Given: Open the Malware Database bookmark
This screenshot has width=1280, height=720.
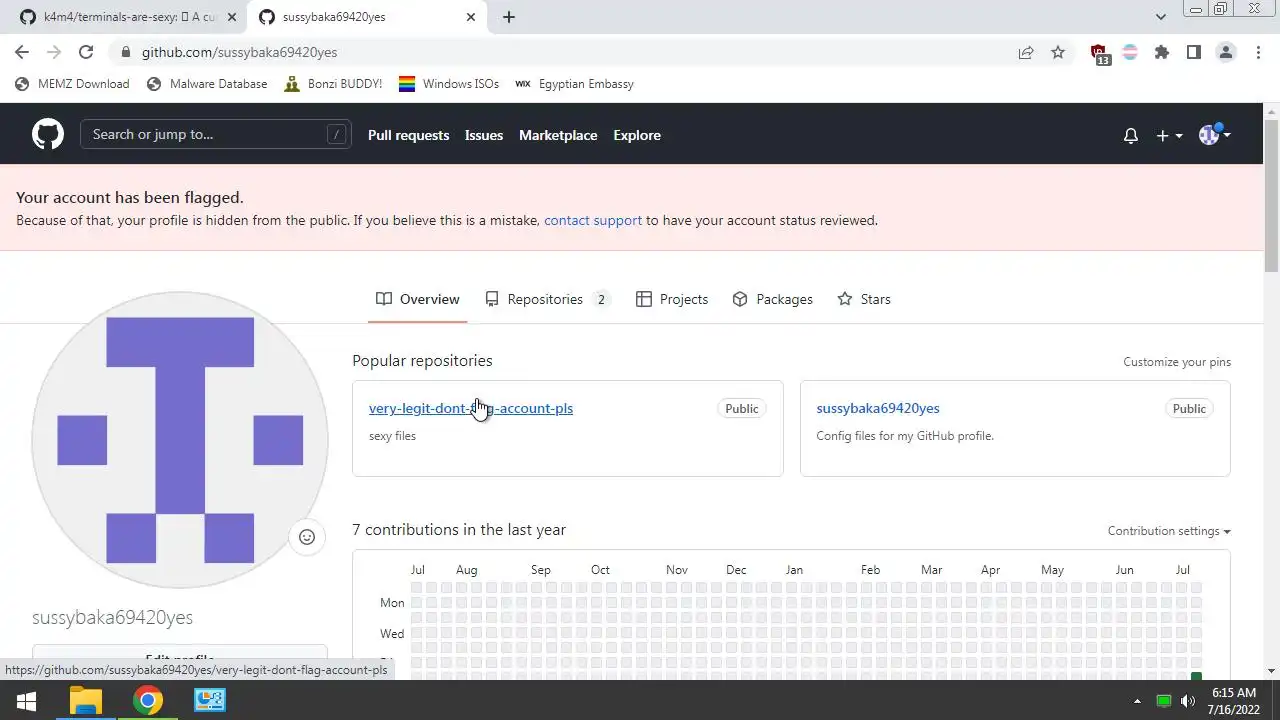Looking at the screenshot, I should pos(207,84).
